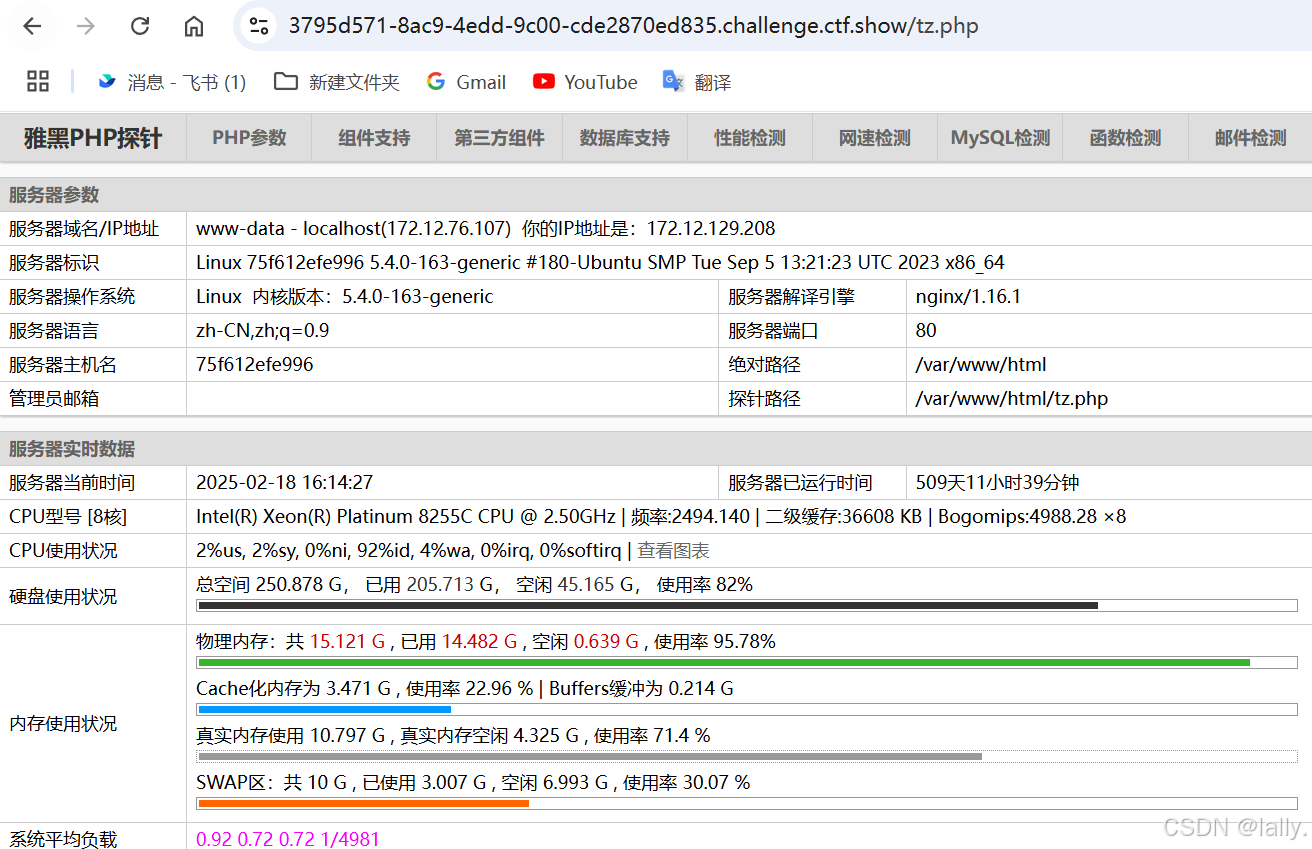This screenshot has width=1312, height=849.
Task: Click the 雅黑PHP探针 title
Action: [x=93, y=138]
